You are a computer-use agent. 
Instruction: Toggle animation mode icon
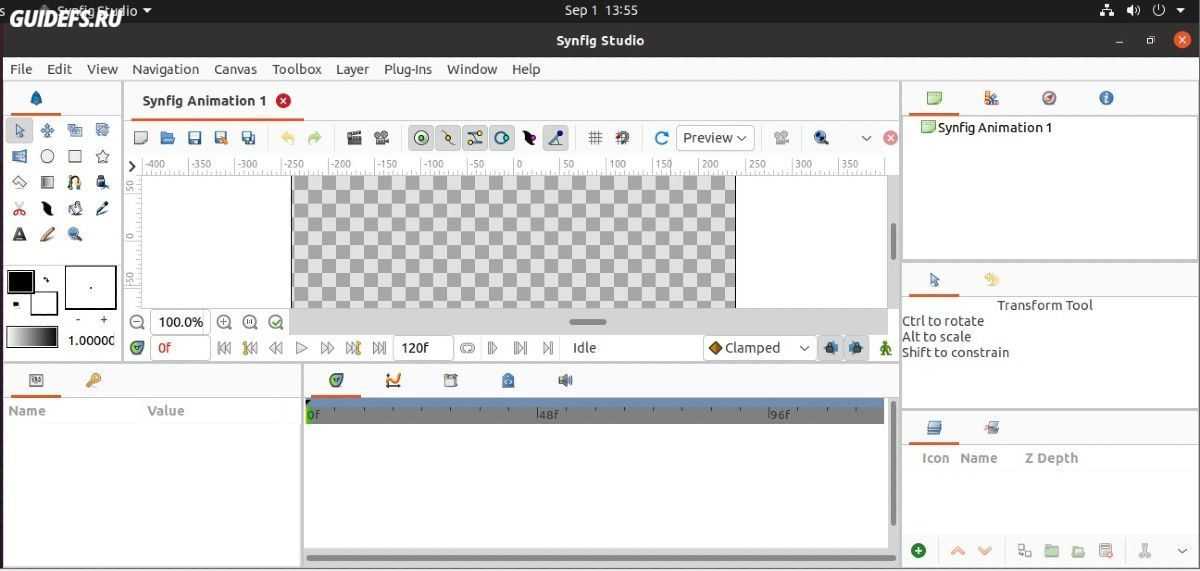[885, 348]
